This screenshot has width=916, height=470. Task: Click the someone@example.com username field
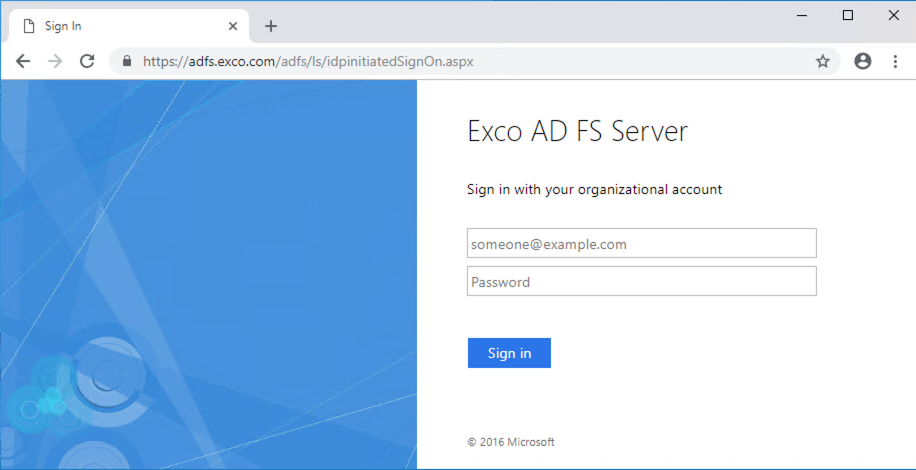point(641,243)
